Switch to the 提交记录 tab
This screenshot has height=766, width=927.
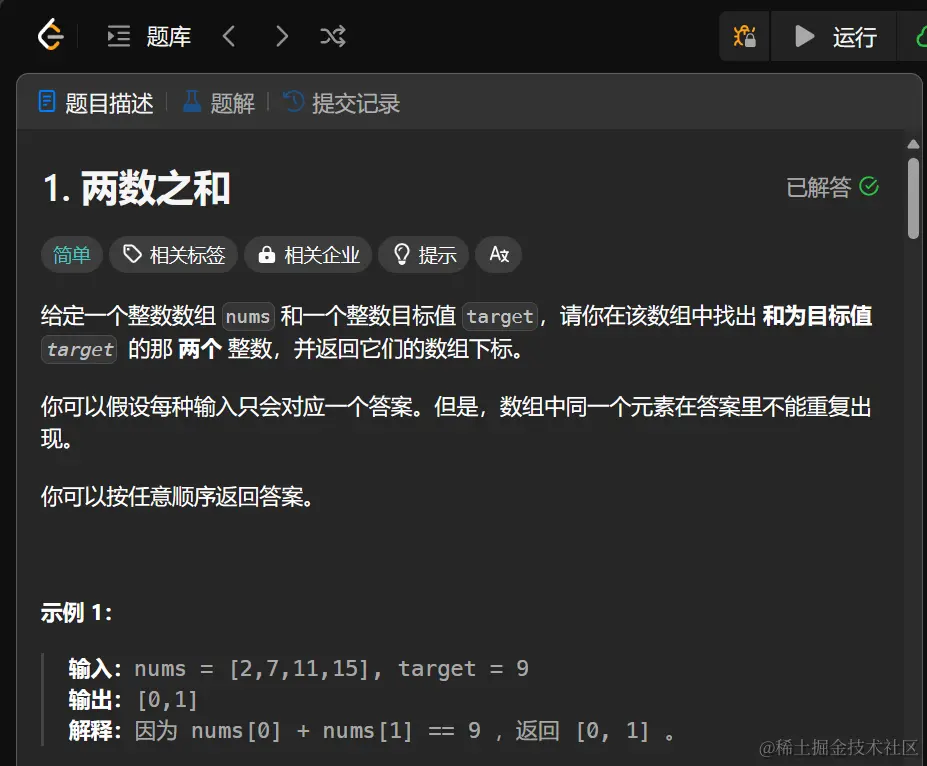click(341, 103)
